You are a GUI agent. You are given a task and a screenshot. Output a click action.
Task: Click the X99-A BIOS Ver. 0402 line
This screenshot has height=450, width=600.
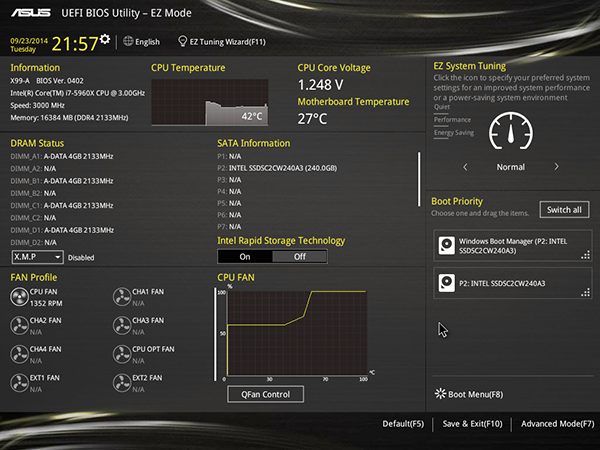[47, 81]
